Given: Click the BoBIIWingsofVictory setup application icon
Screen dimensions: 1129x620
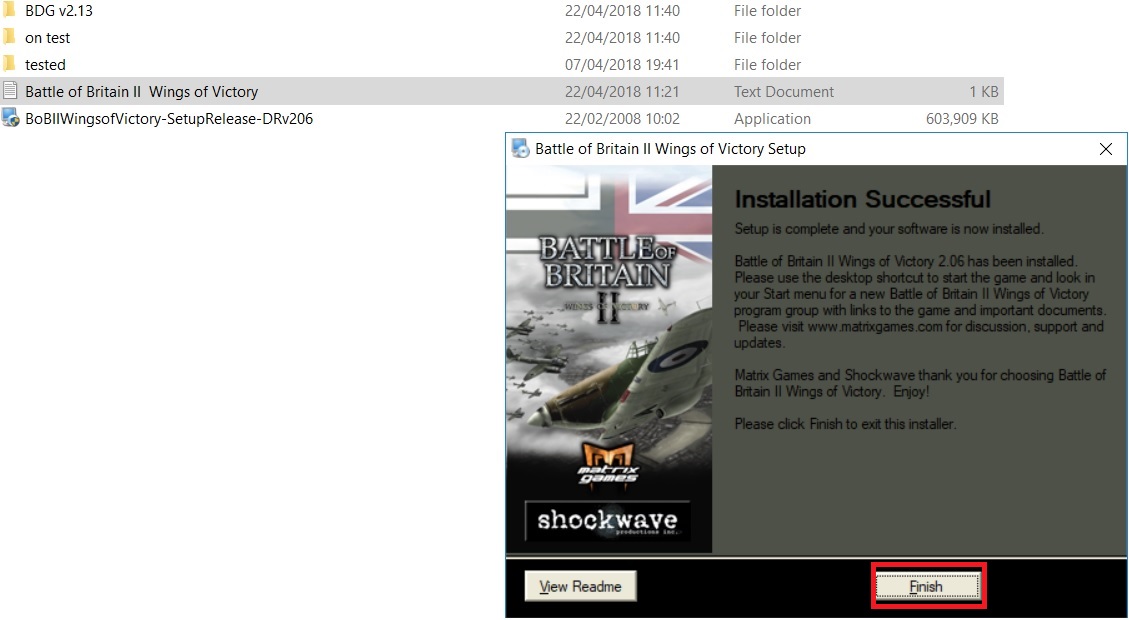Looking at the screenshot, I should pyautogui.click(x=10, y=117).
